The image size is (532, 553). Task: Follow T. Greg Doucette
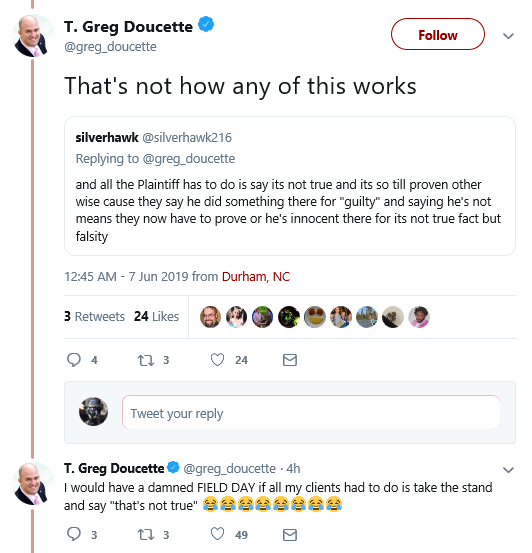(x=438, y=35)
